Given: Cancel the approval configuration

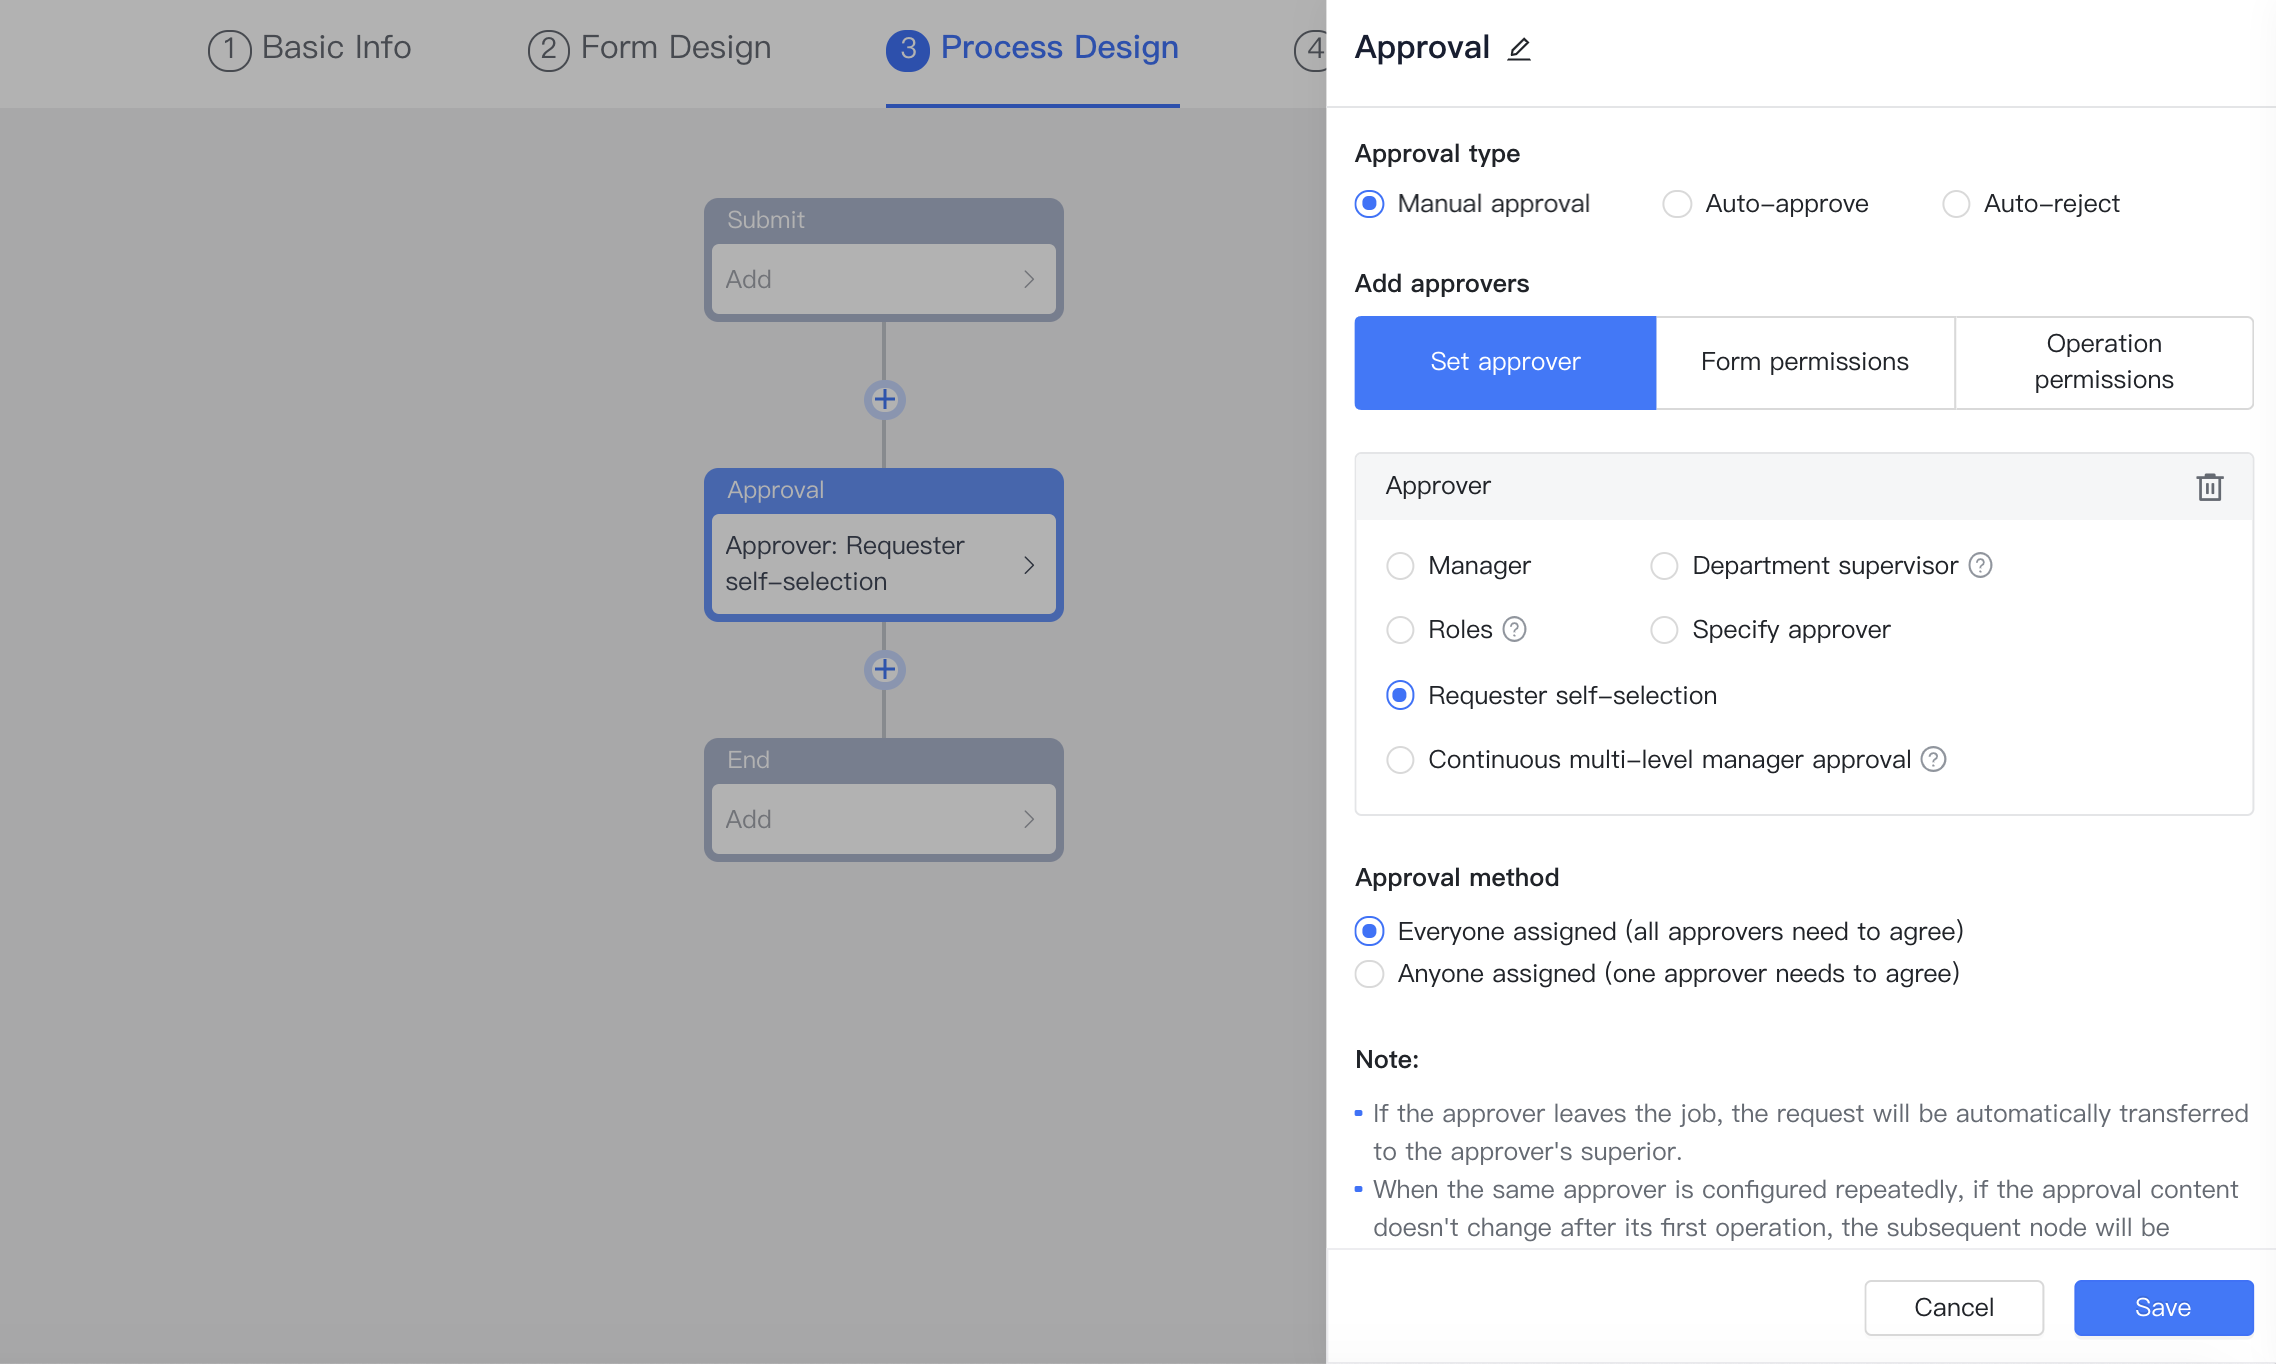Looking at the screenshot, I should (1954, 1307).
